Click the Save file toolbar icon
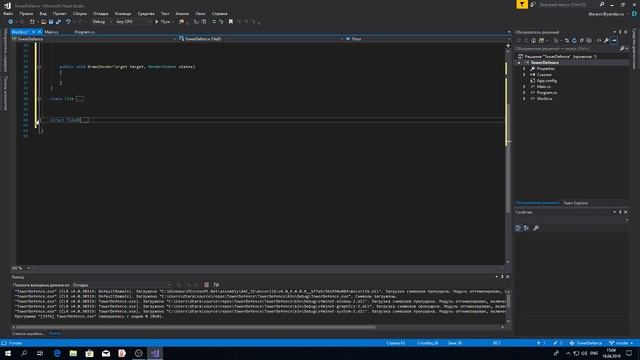 tap(51, 22)
